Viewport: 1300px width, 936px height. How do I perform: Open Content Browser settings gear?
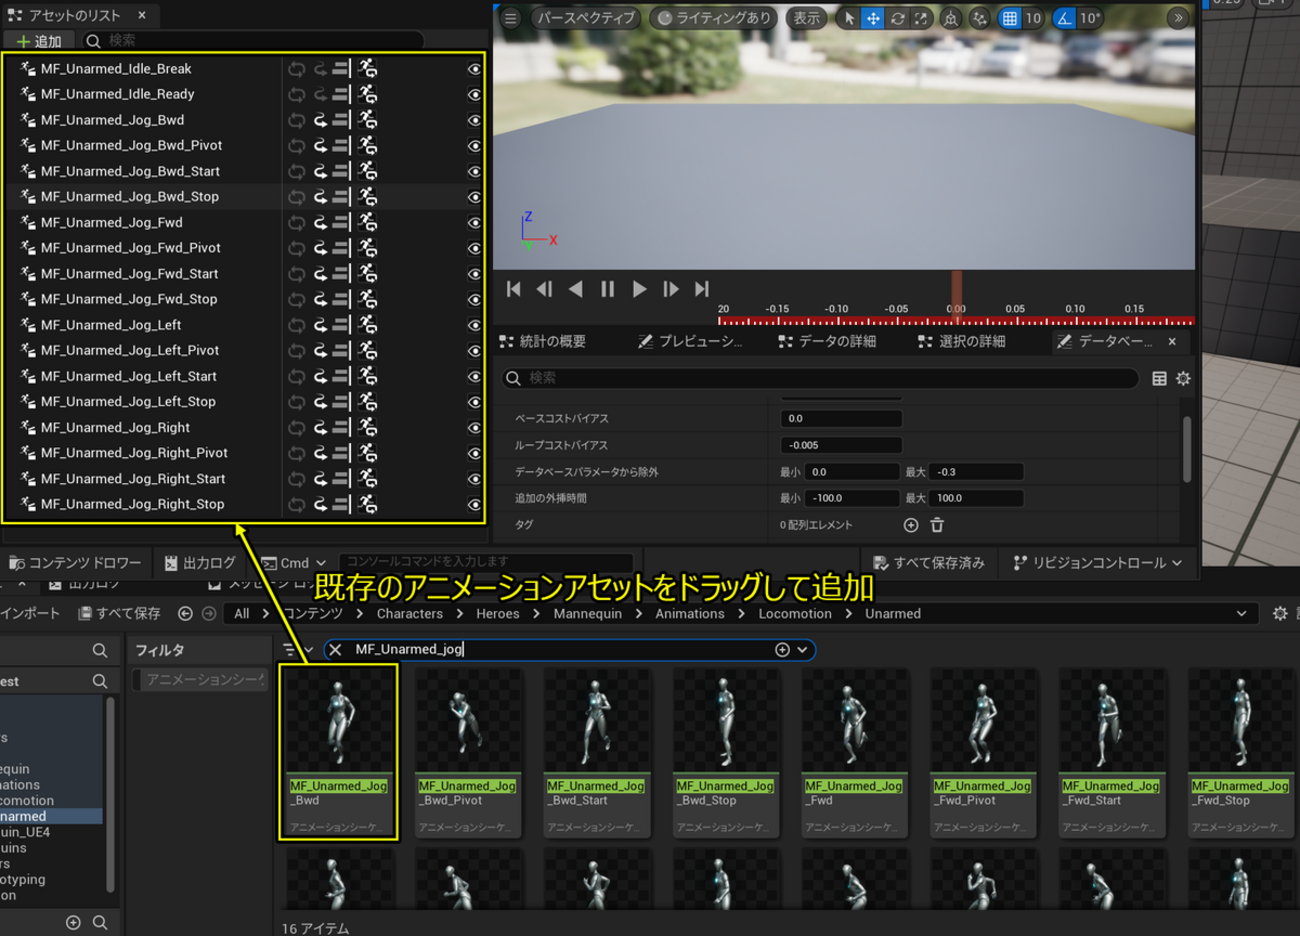click(1279, 614)
